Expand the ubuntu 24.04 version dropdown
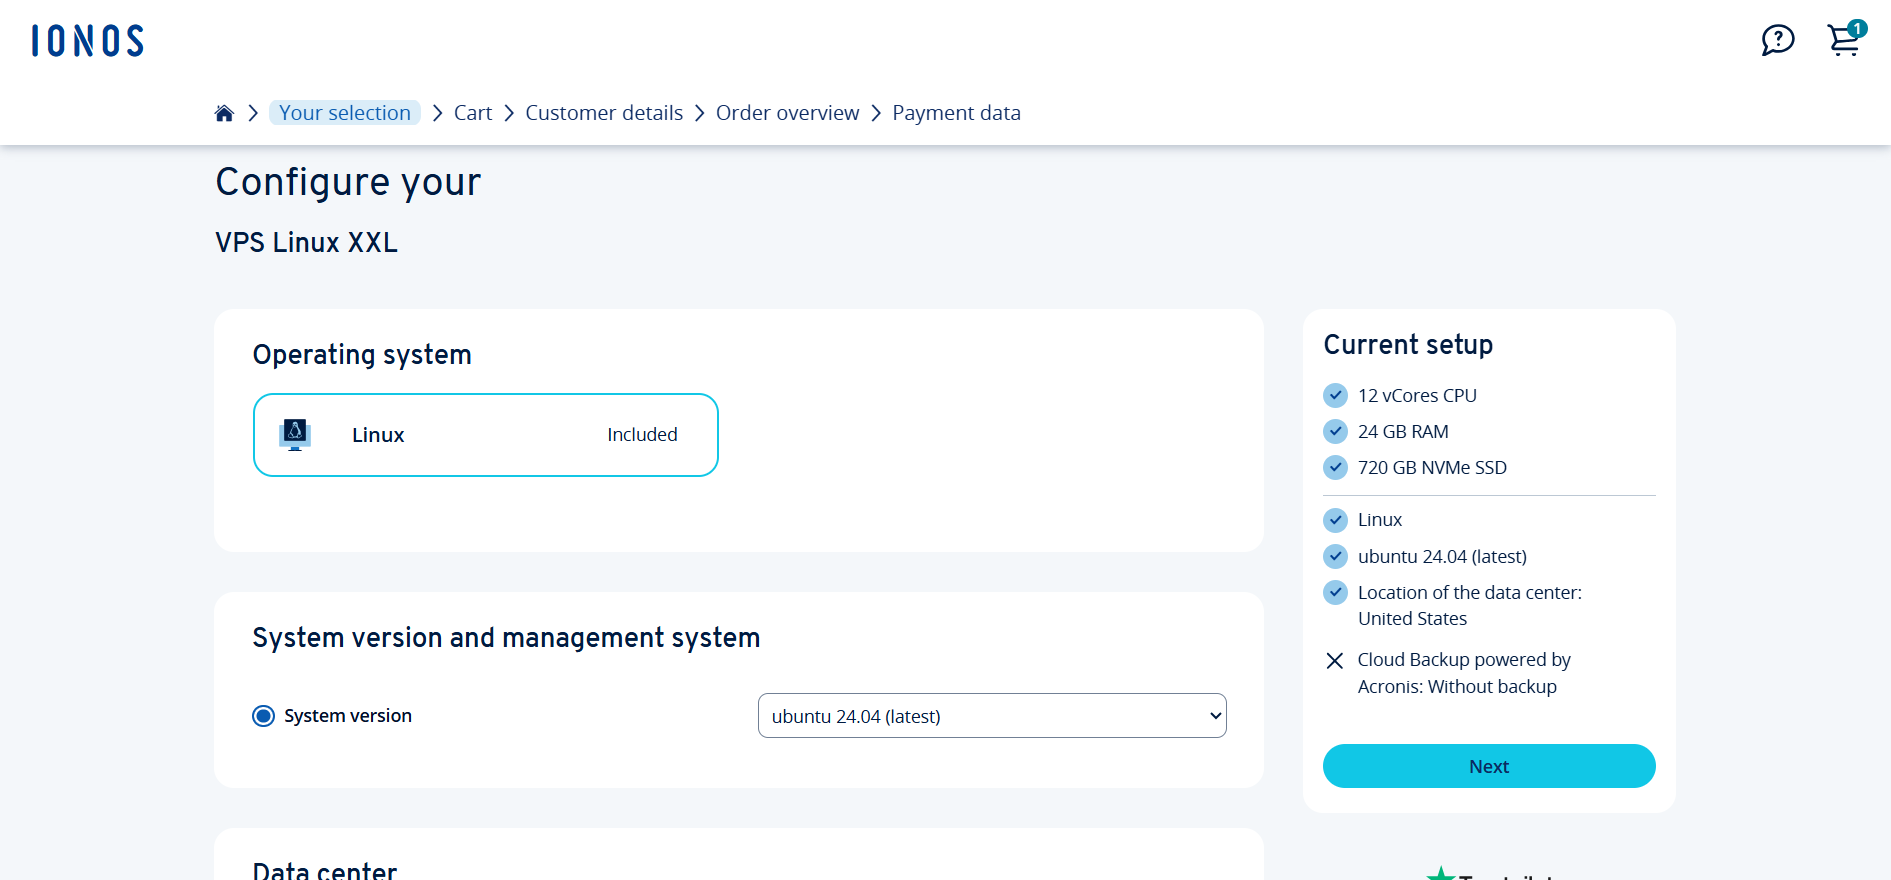 pos(992,716)
